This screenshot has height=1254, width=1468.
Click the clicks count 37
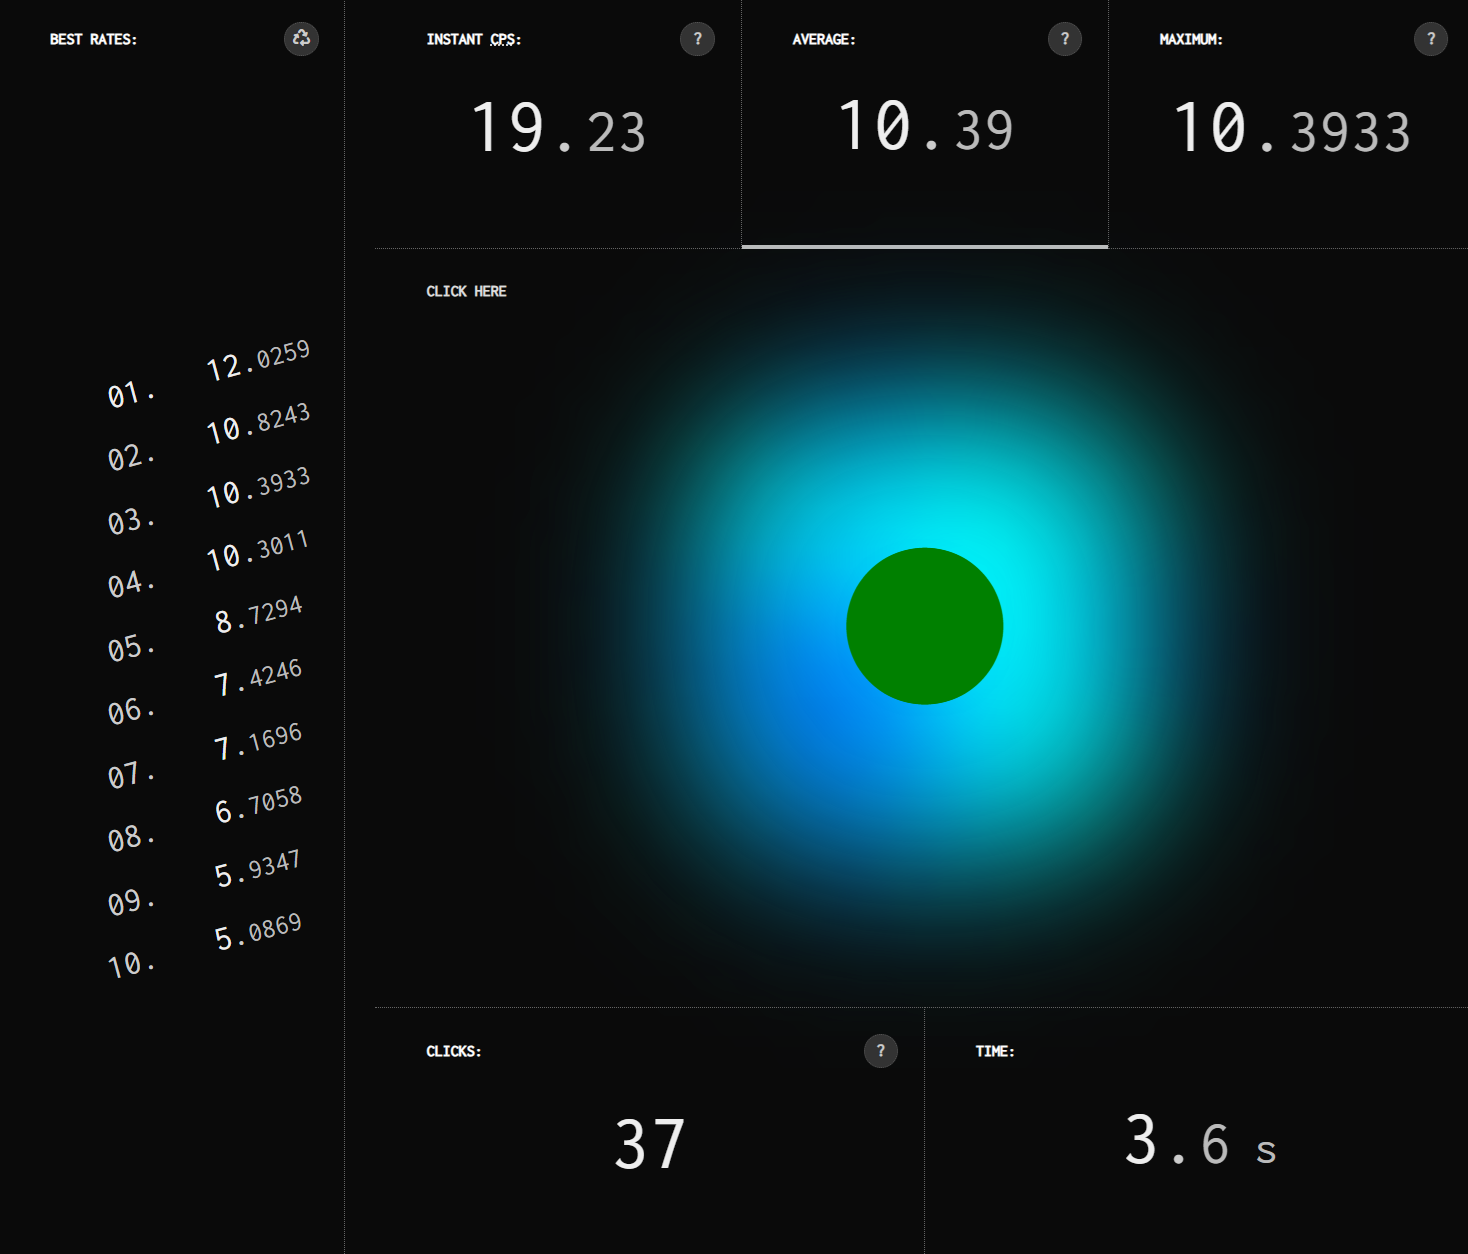(650, 1145)
